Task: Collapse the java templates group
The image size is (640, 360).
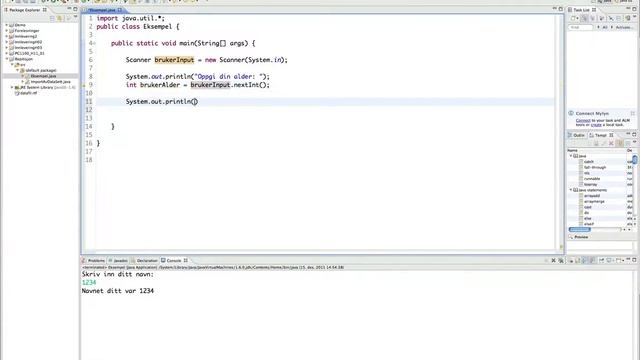Action: click(x=571, y=156)
